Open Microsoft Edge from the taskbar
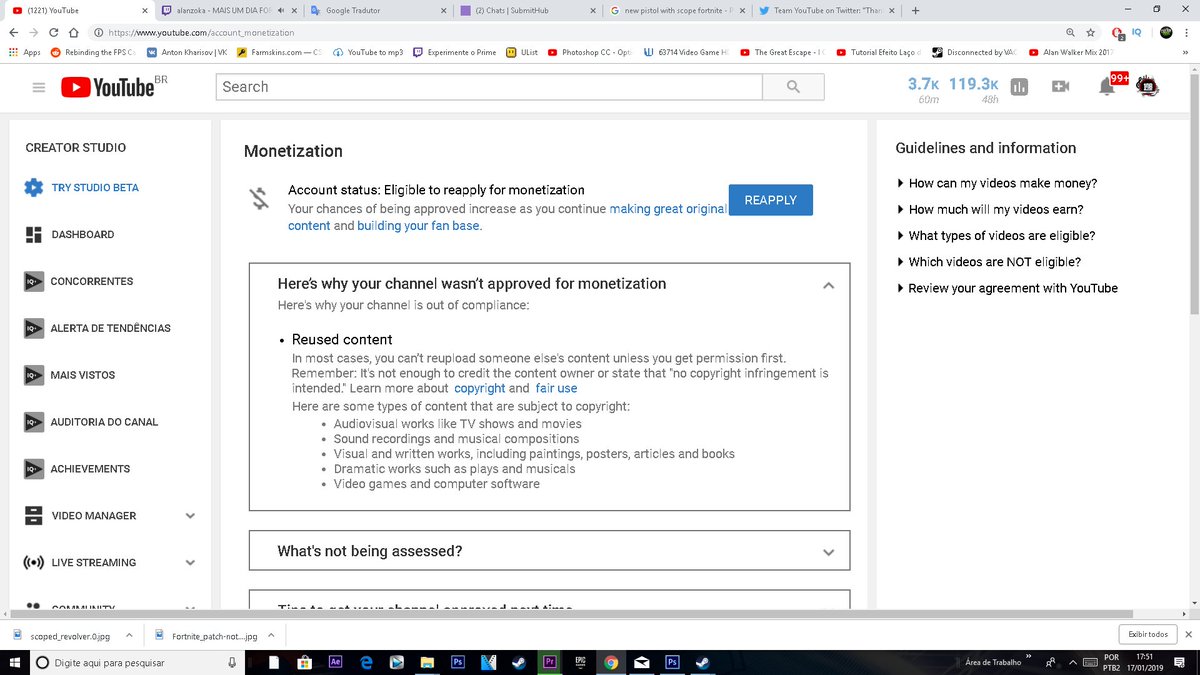Viewport: 1200px width, 675px height. pyautogui.click(x=366, y=662)
